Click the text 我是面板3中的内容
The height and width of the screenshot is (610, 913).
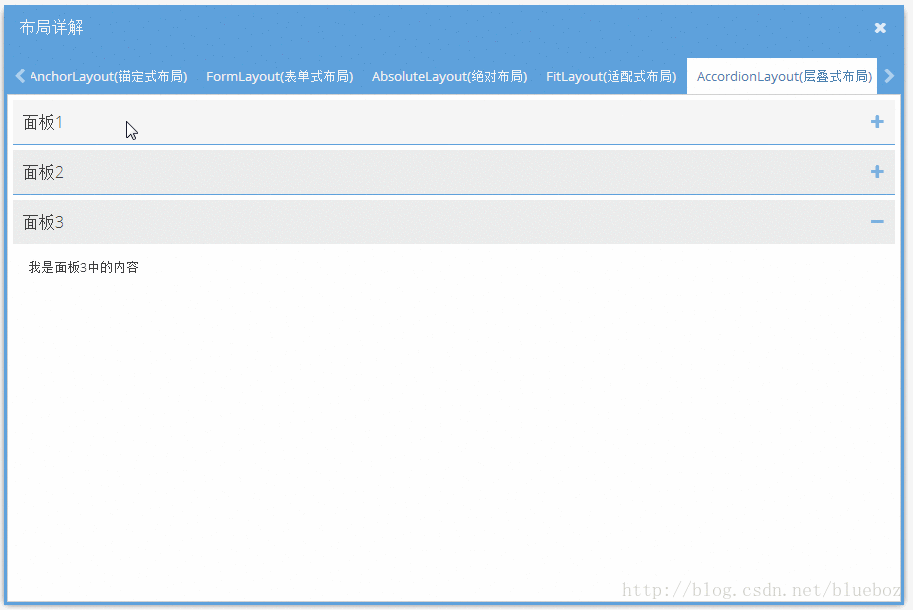click(x=84, y=267)
